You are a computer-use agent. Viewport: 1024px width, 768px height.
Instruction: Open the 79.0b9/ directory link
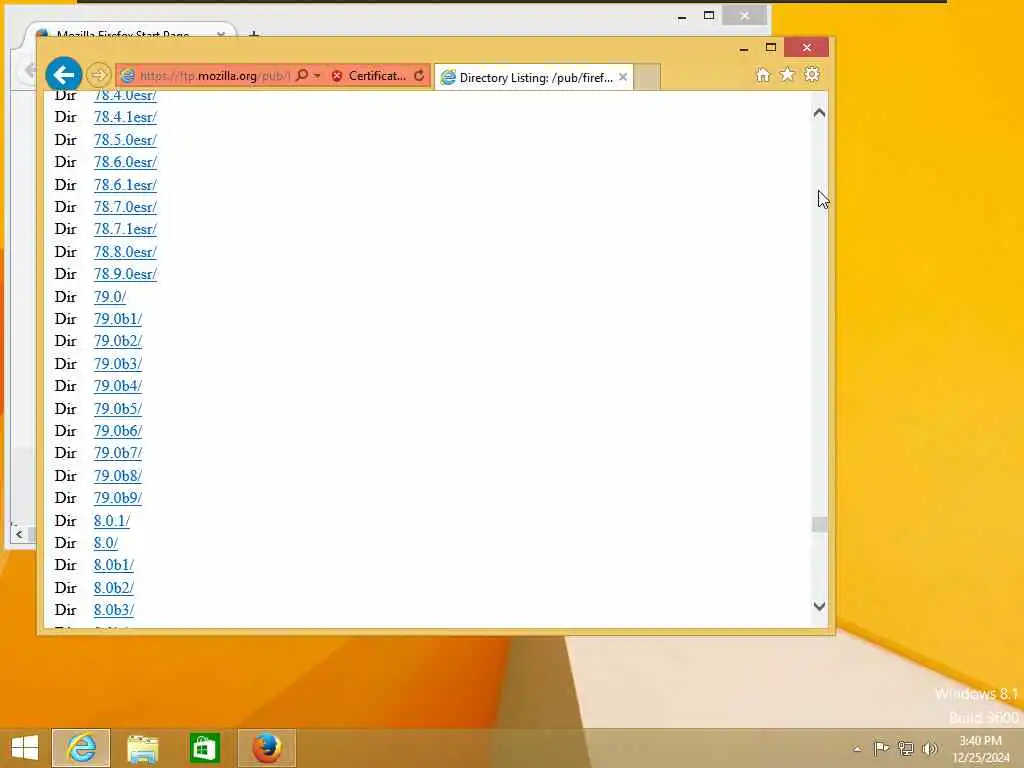118,498
